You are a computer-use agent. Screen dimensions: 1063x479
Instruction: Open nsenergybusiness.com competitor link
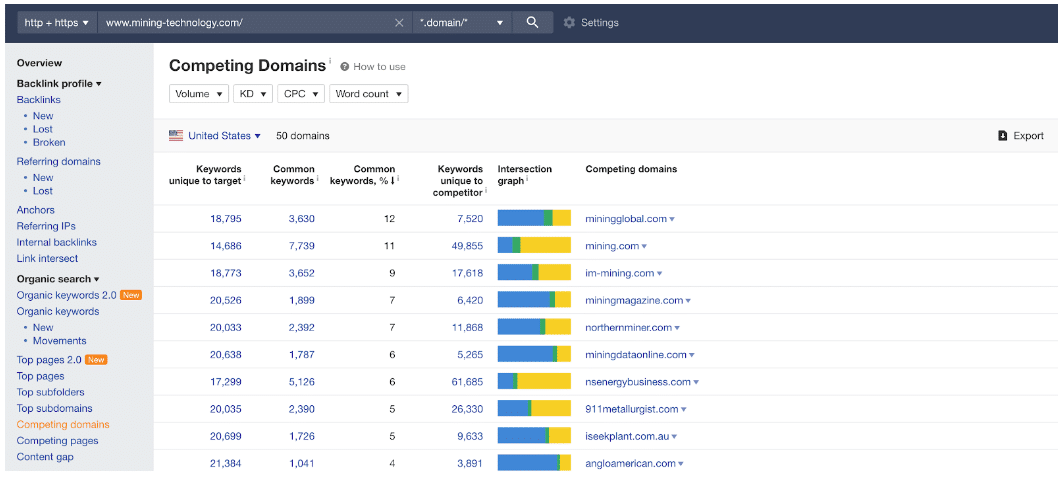tap(638, 381)
